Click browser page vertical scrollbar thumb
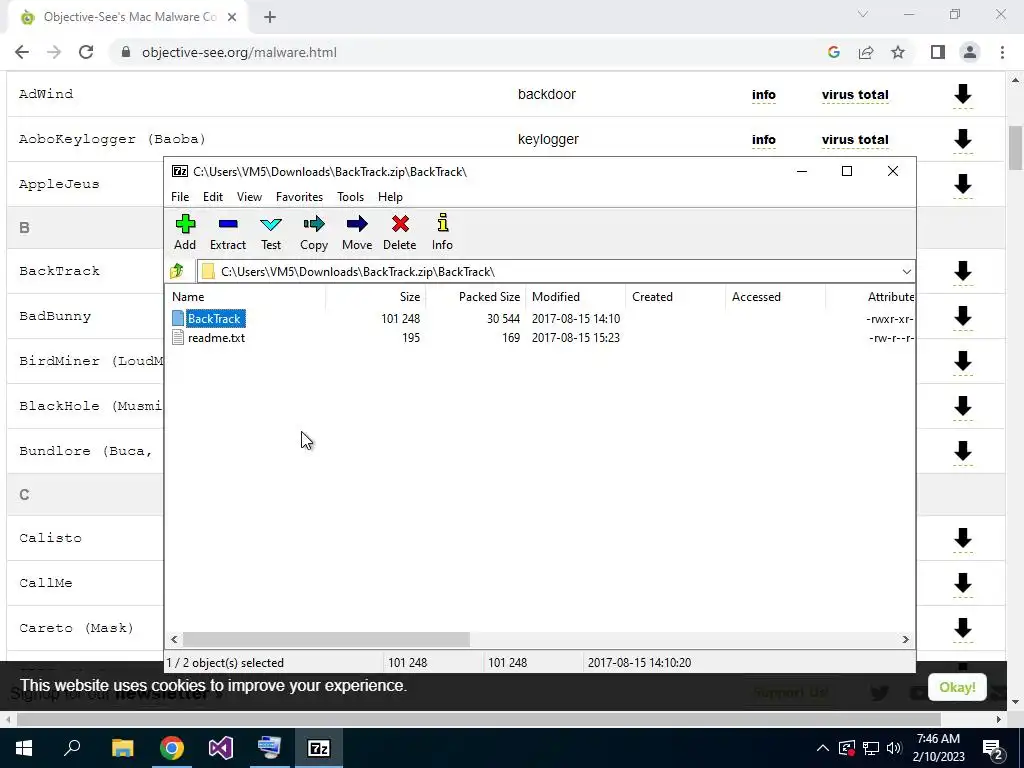Viewport: 1024px width, 768px height. [x=1016, y=148]
